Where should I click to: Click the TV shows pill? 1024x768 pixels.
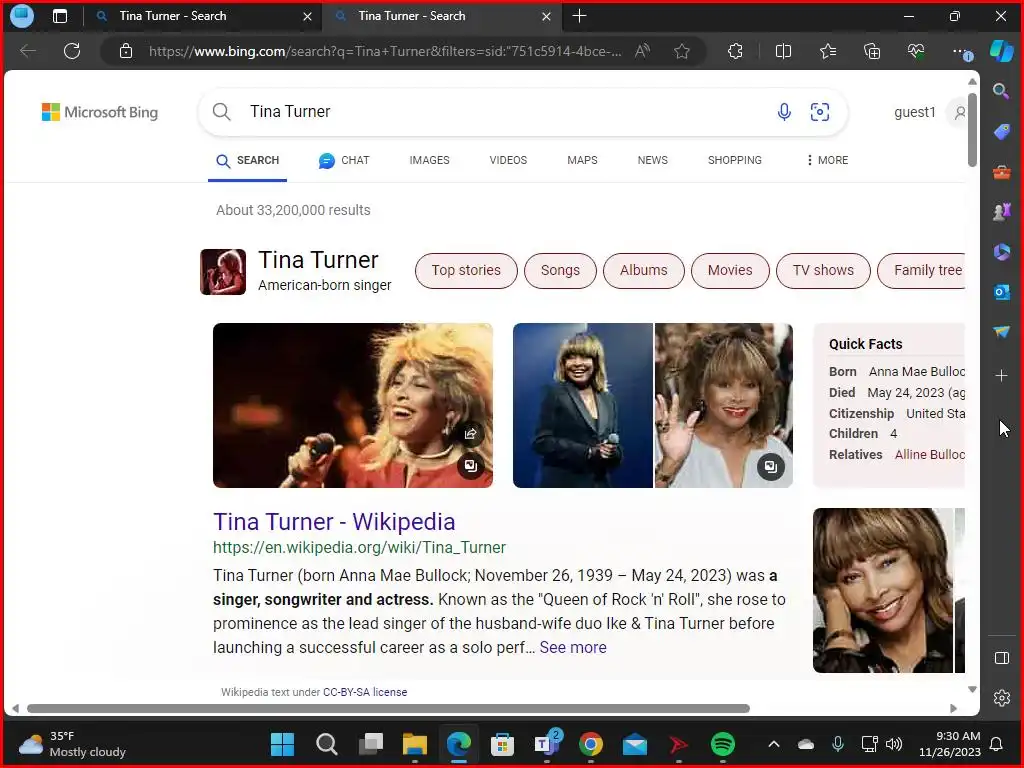823,270
